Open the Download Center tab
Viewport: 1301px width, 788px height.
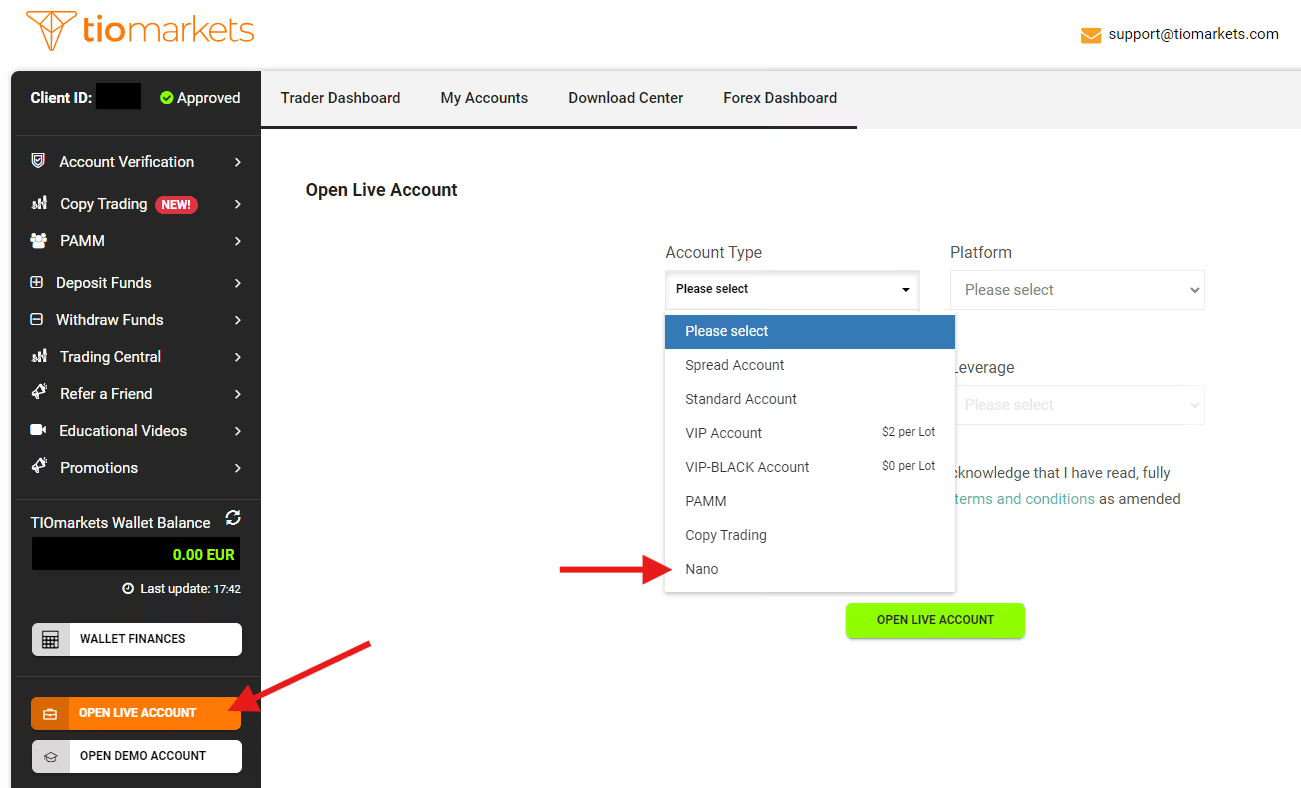tap(625, 97)
